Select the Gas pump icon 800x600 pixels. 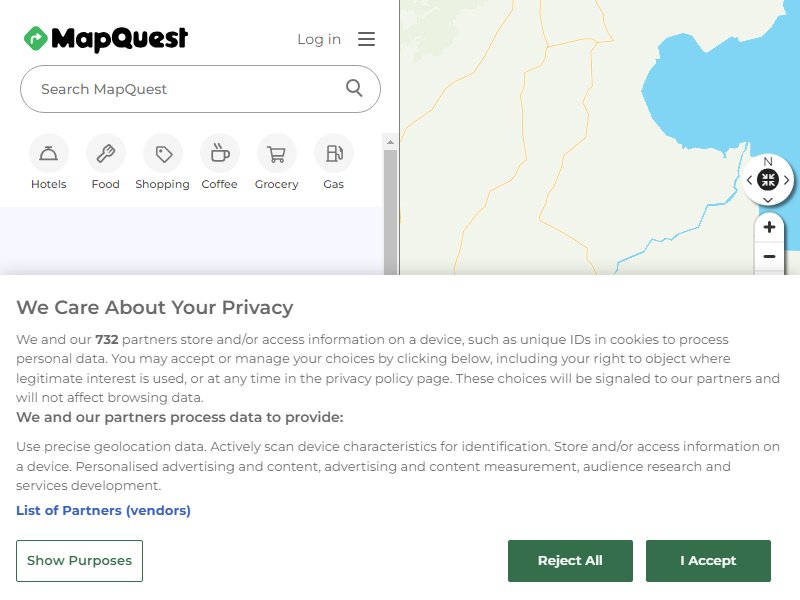click(x=334, y=153)
